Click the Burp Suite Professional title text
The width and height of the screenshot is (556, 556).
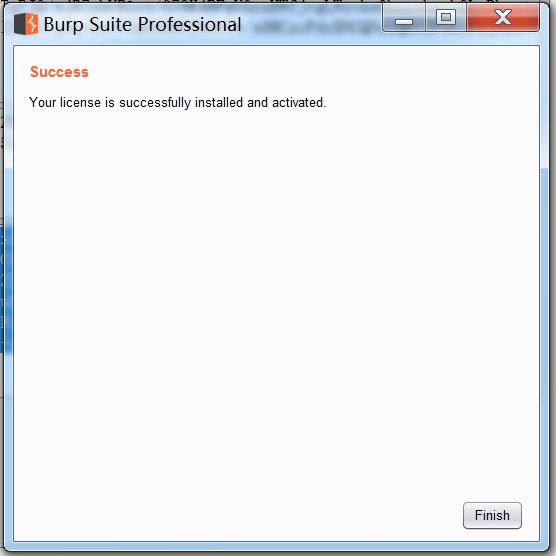[143, 24]
